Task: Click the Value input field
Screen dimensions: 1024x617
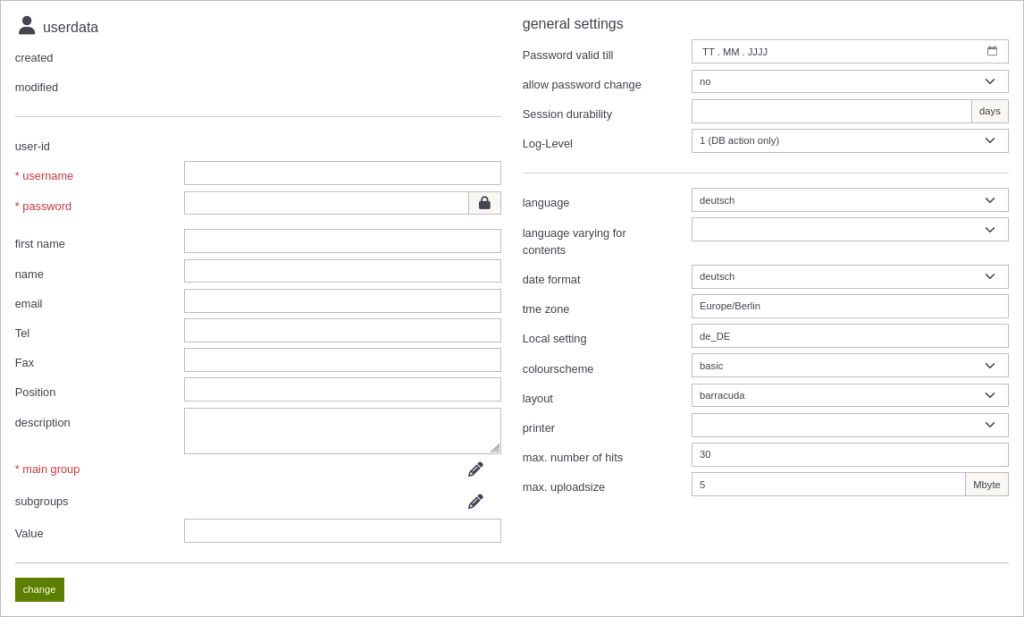Action: pyautogui.click(x=342, y=531)
